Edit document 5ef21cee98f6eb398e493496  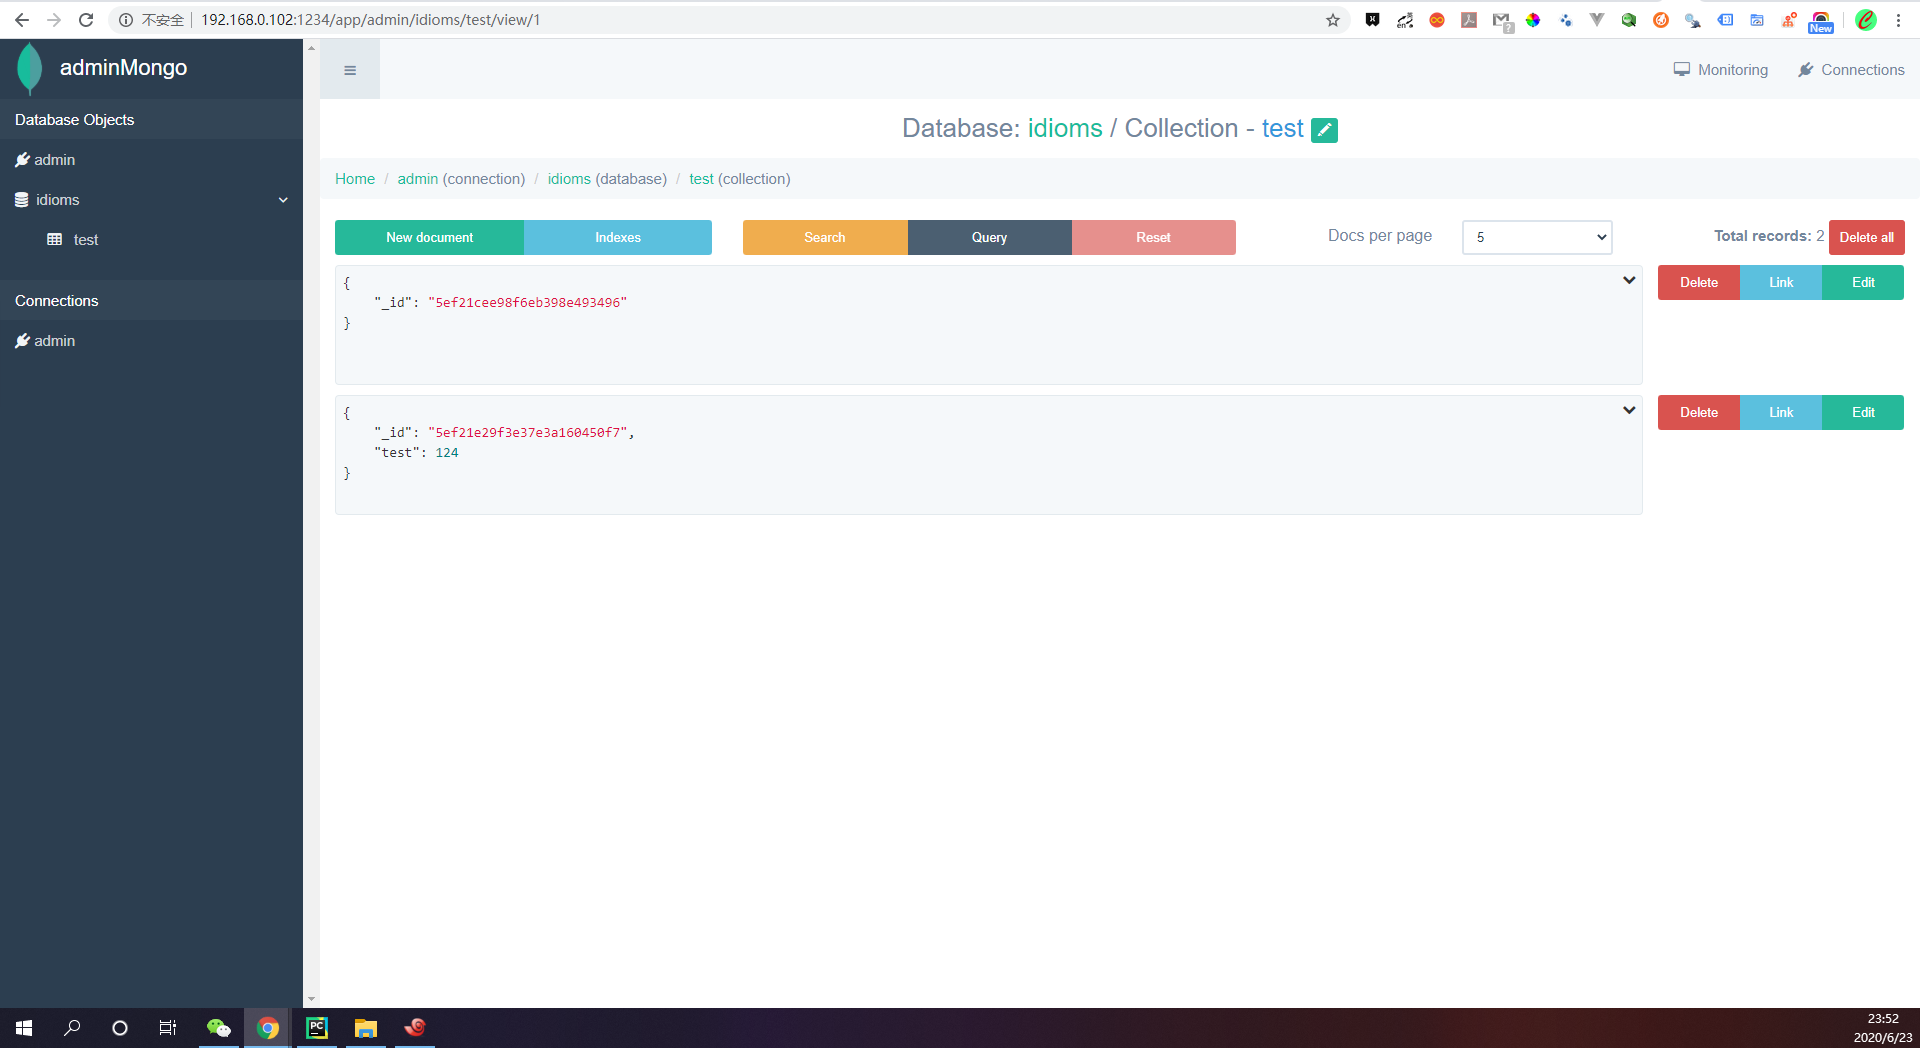click(x=1863, y=283)
